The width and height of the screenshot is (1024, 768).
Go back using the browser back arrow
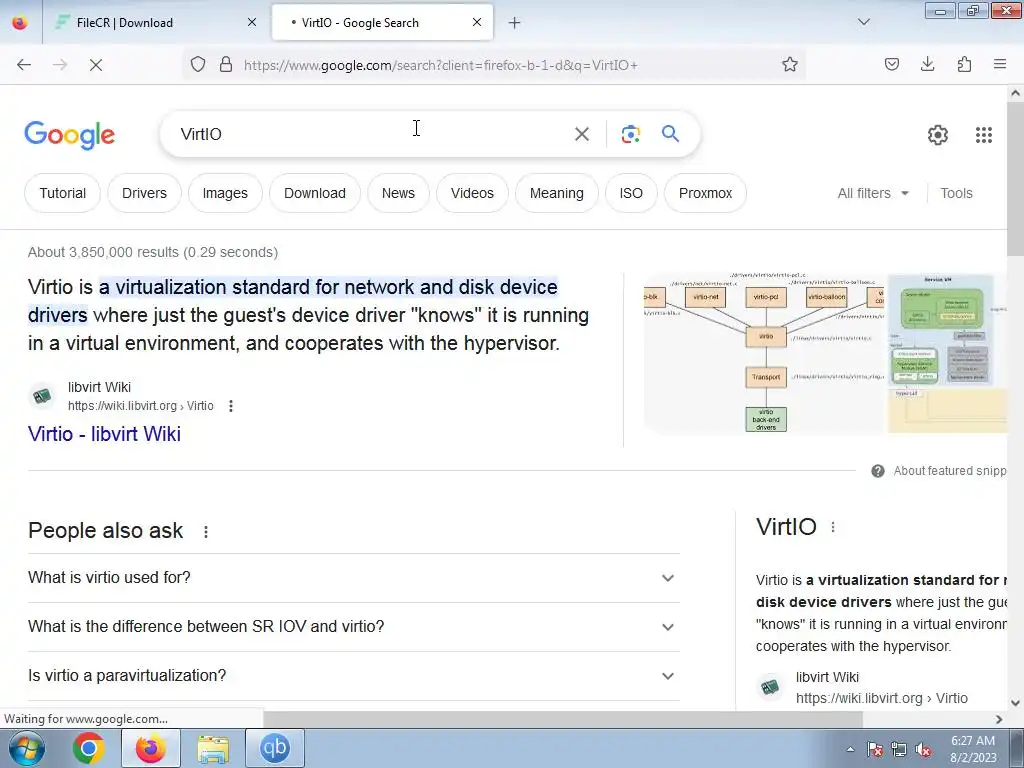(24, 65)
